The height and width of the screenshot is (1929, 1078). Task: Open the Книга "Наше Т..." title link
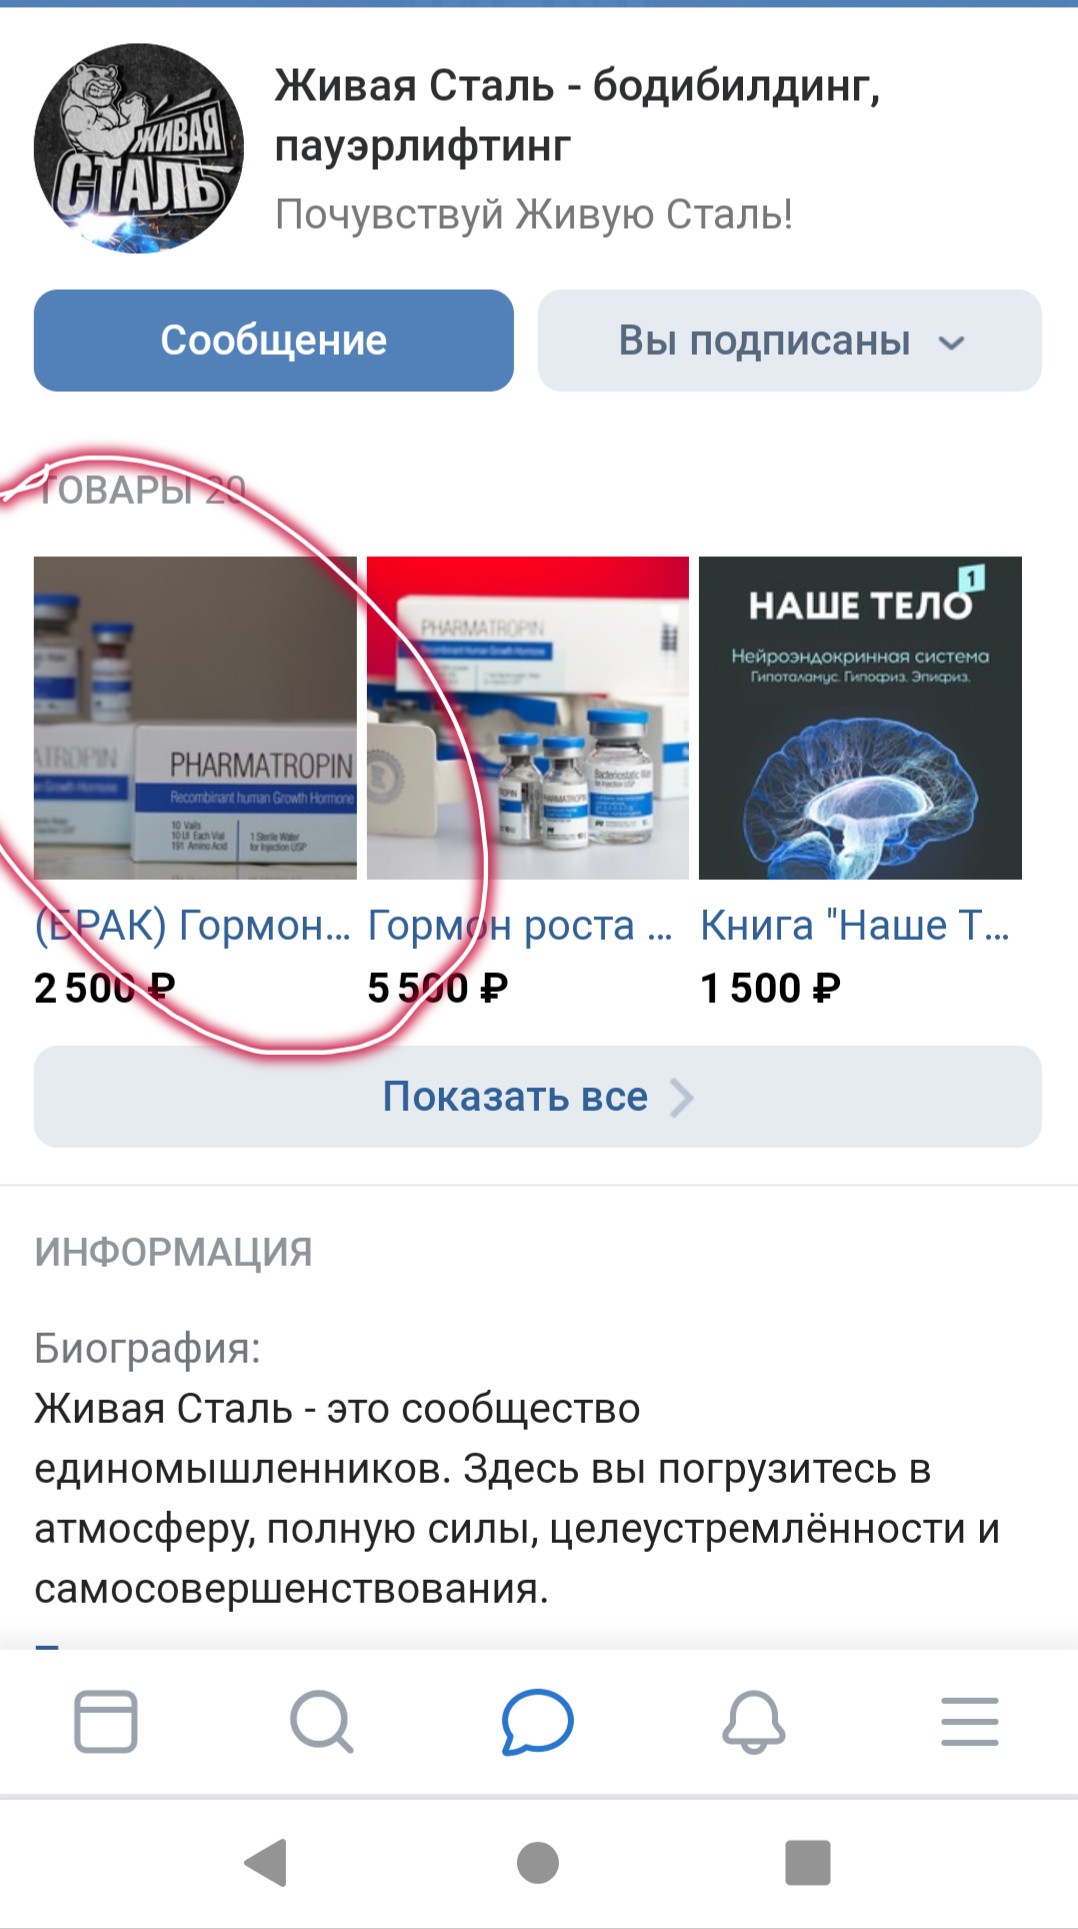(x=855, y=926)
